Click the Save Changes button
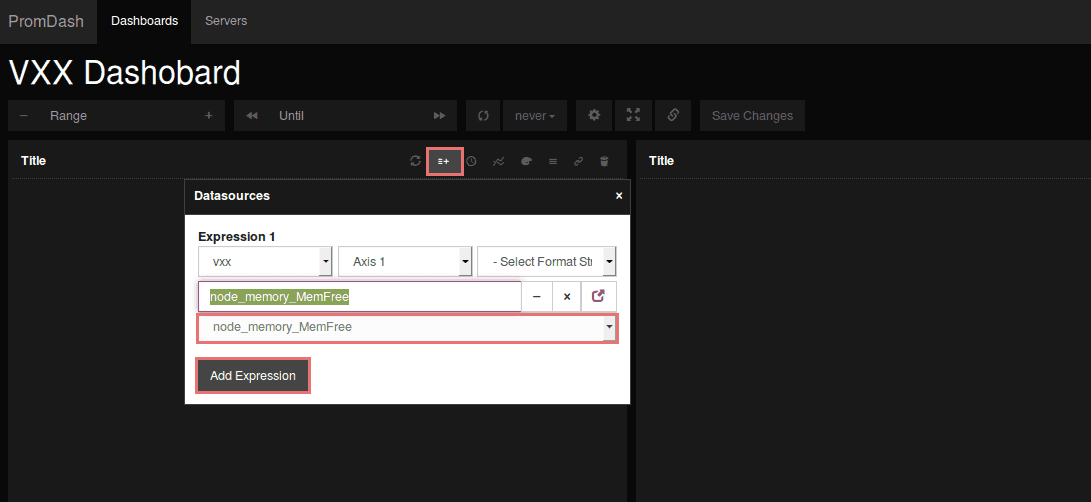Screen dimensions: 1091x502 point(752,116)
